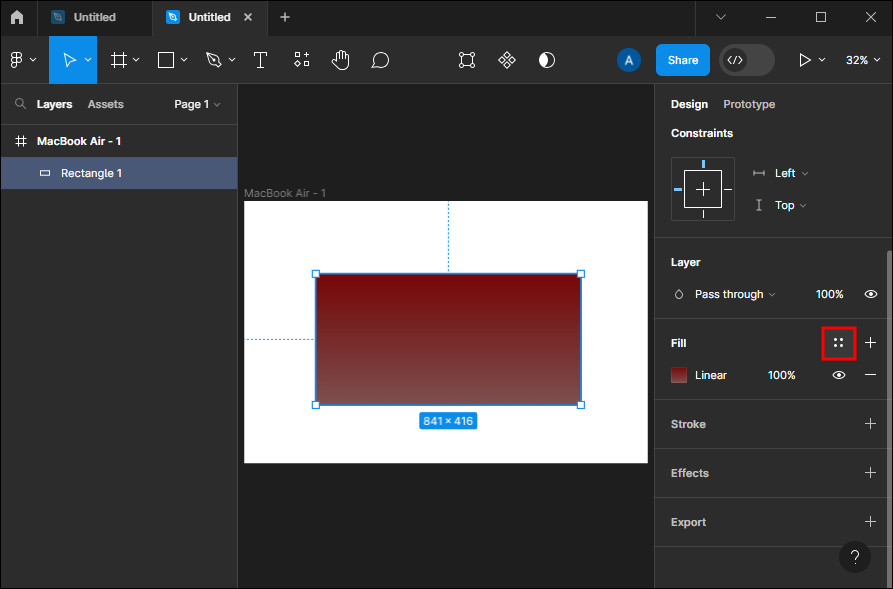Open the Help question mark button

point(855,557)
